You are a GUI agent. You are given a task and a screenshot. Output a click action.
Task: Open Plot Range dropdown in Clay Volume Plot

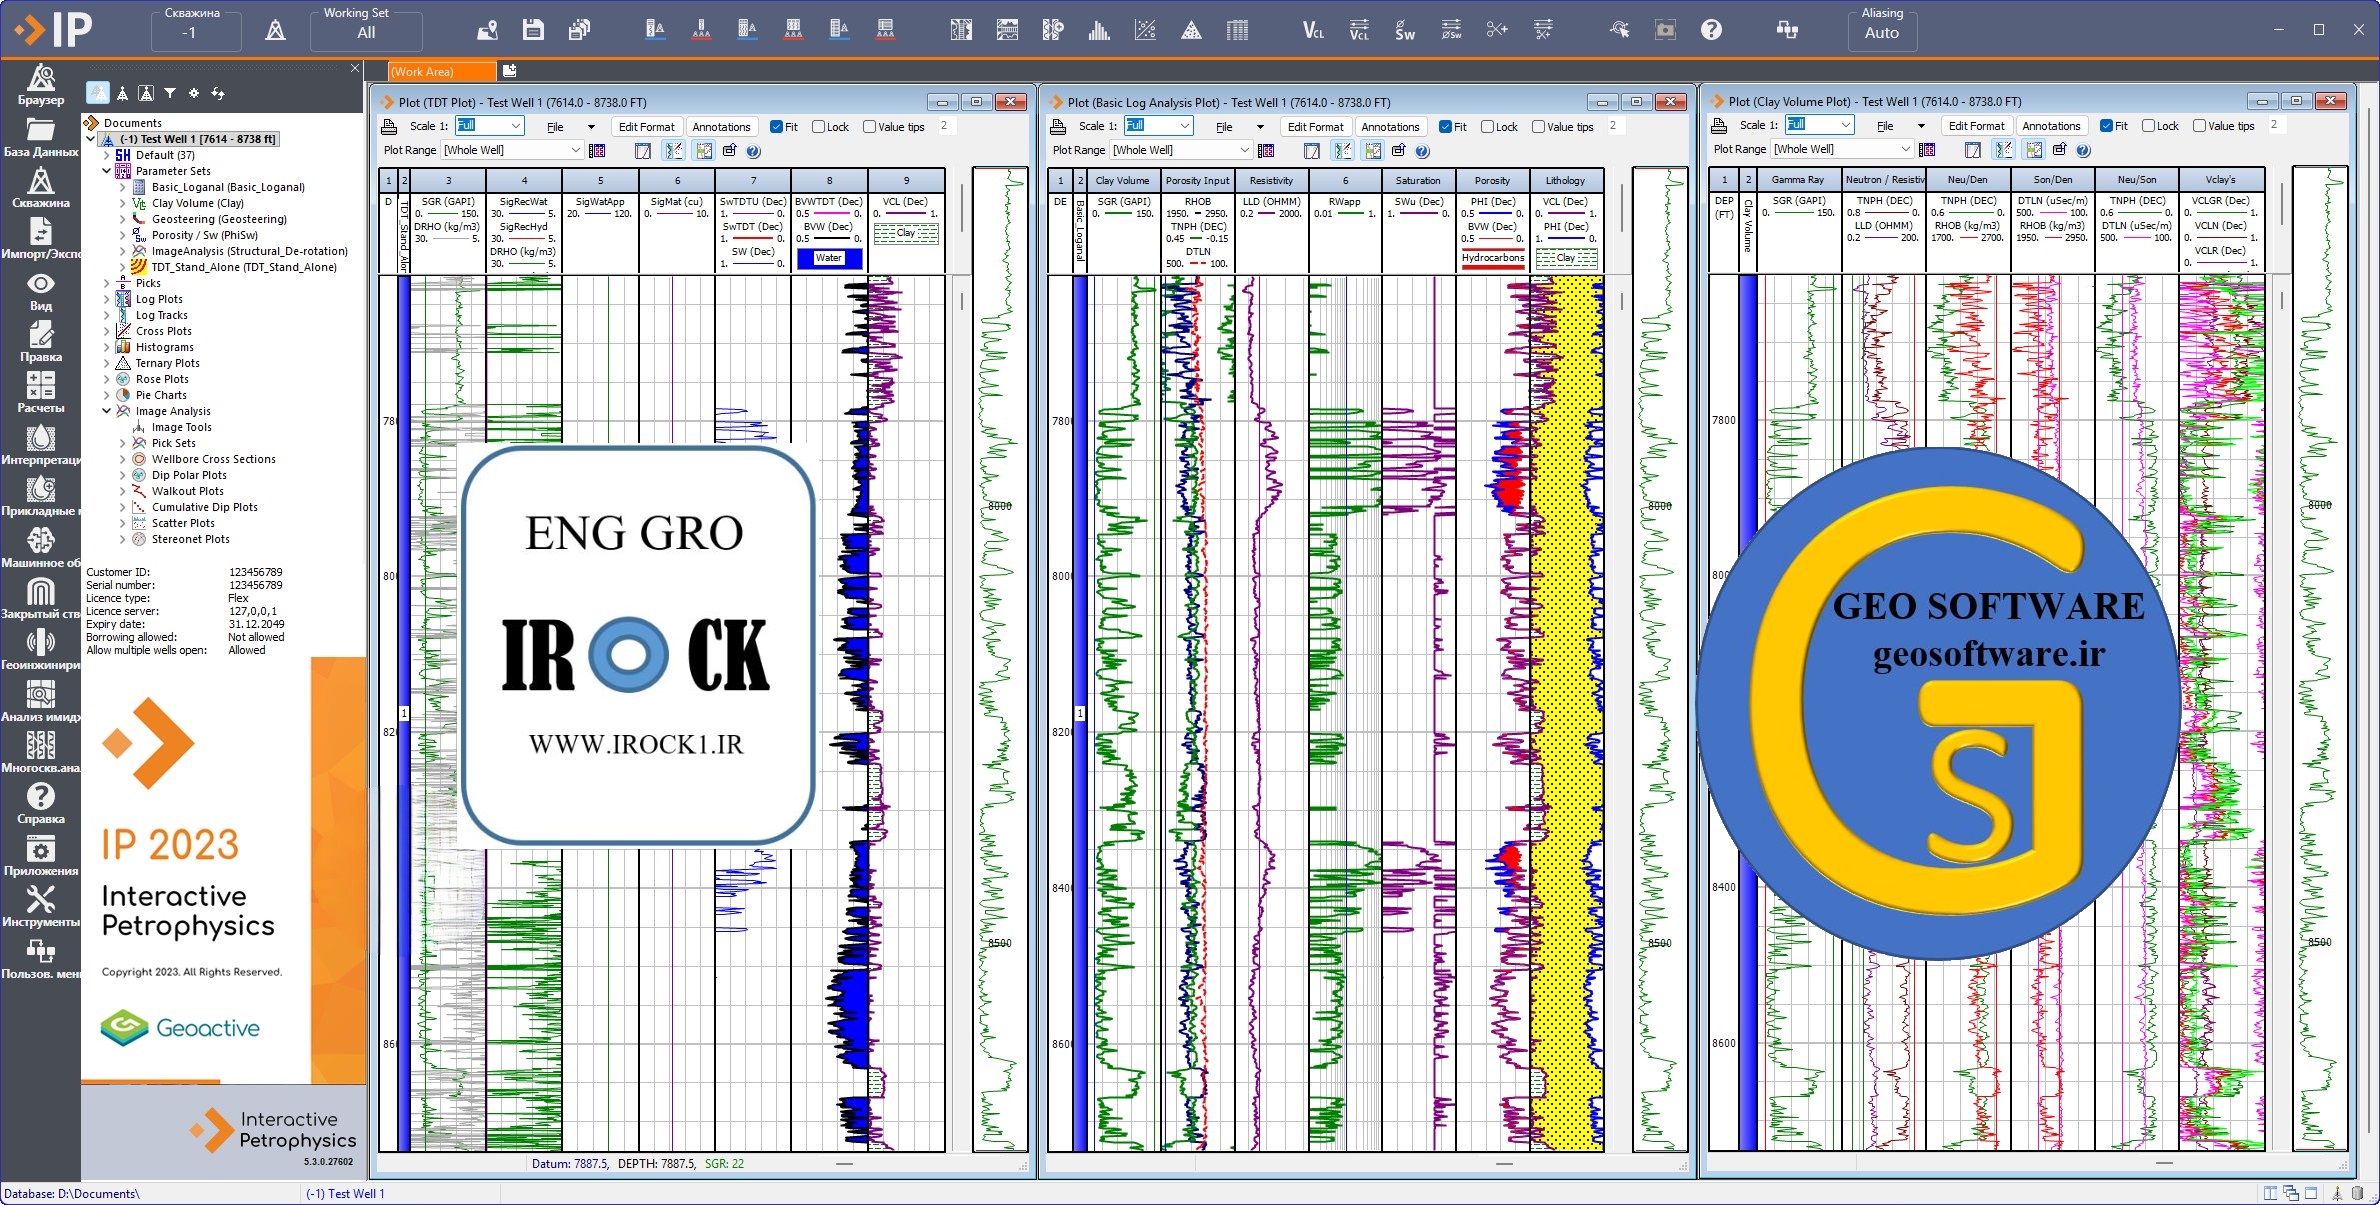pyautogui.click(x=1904, y=149)
